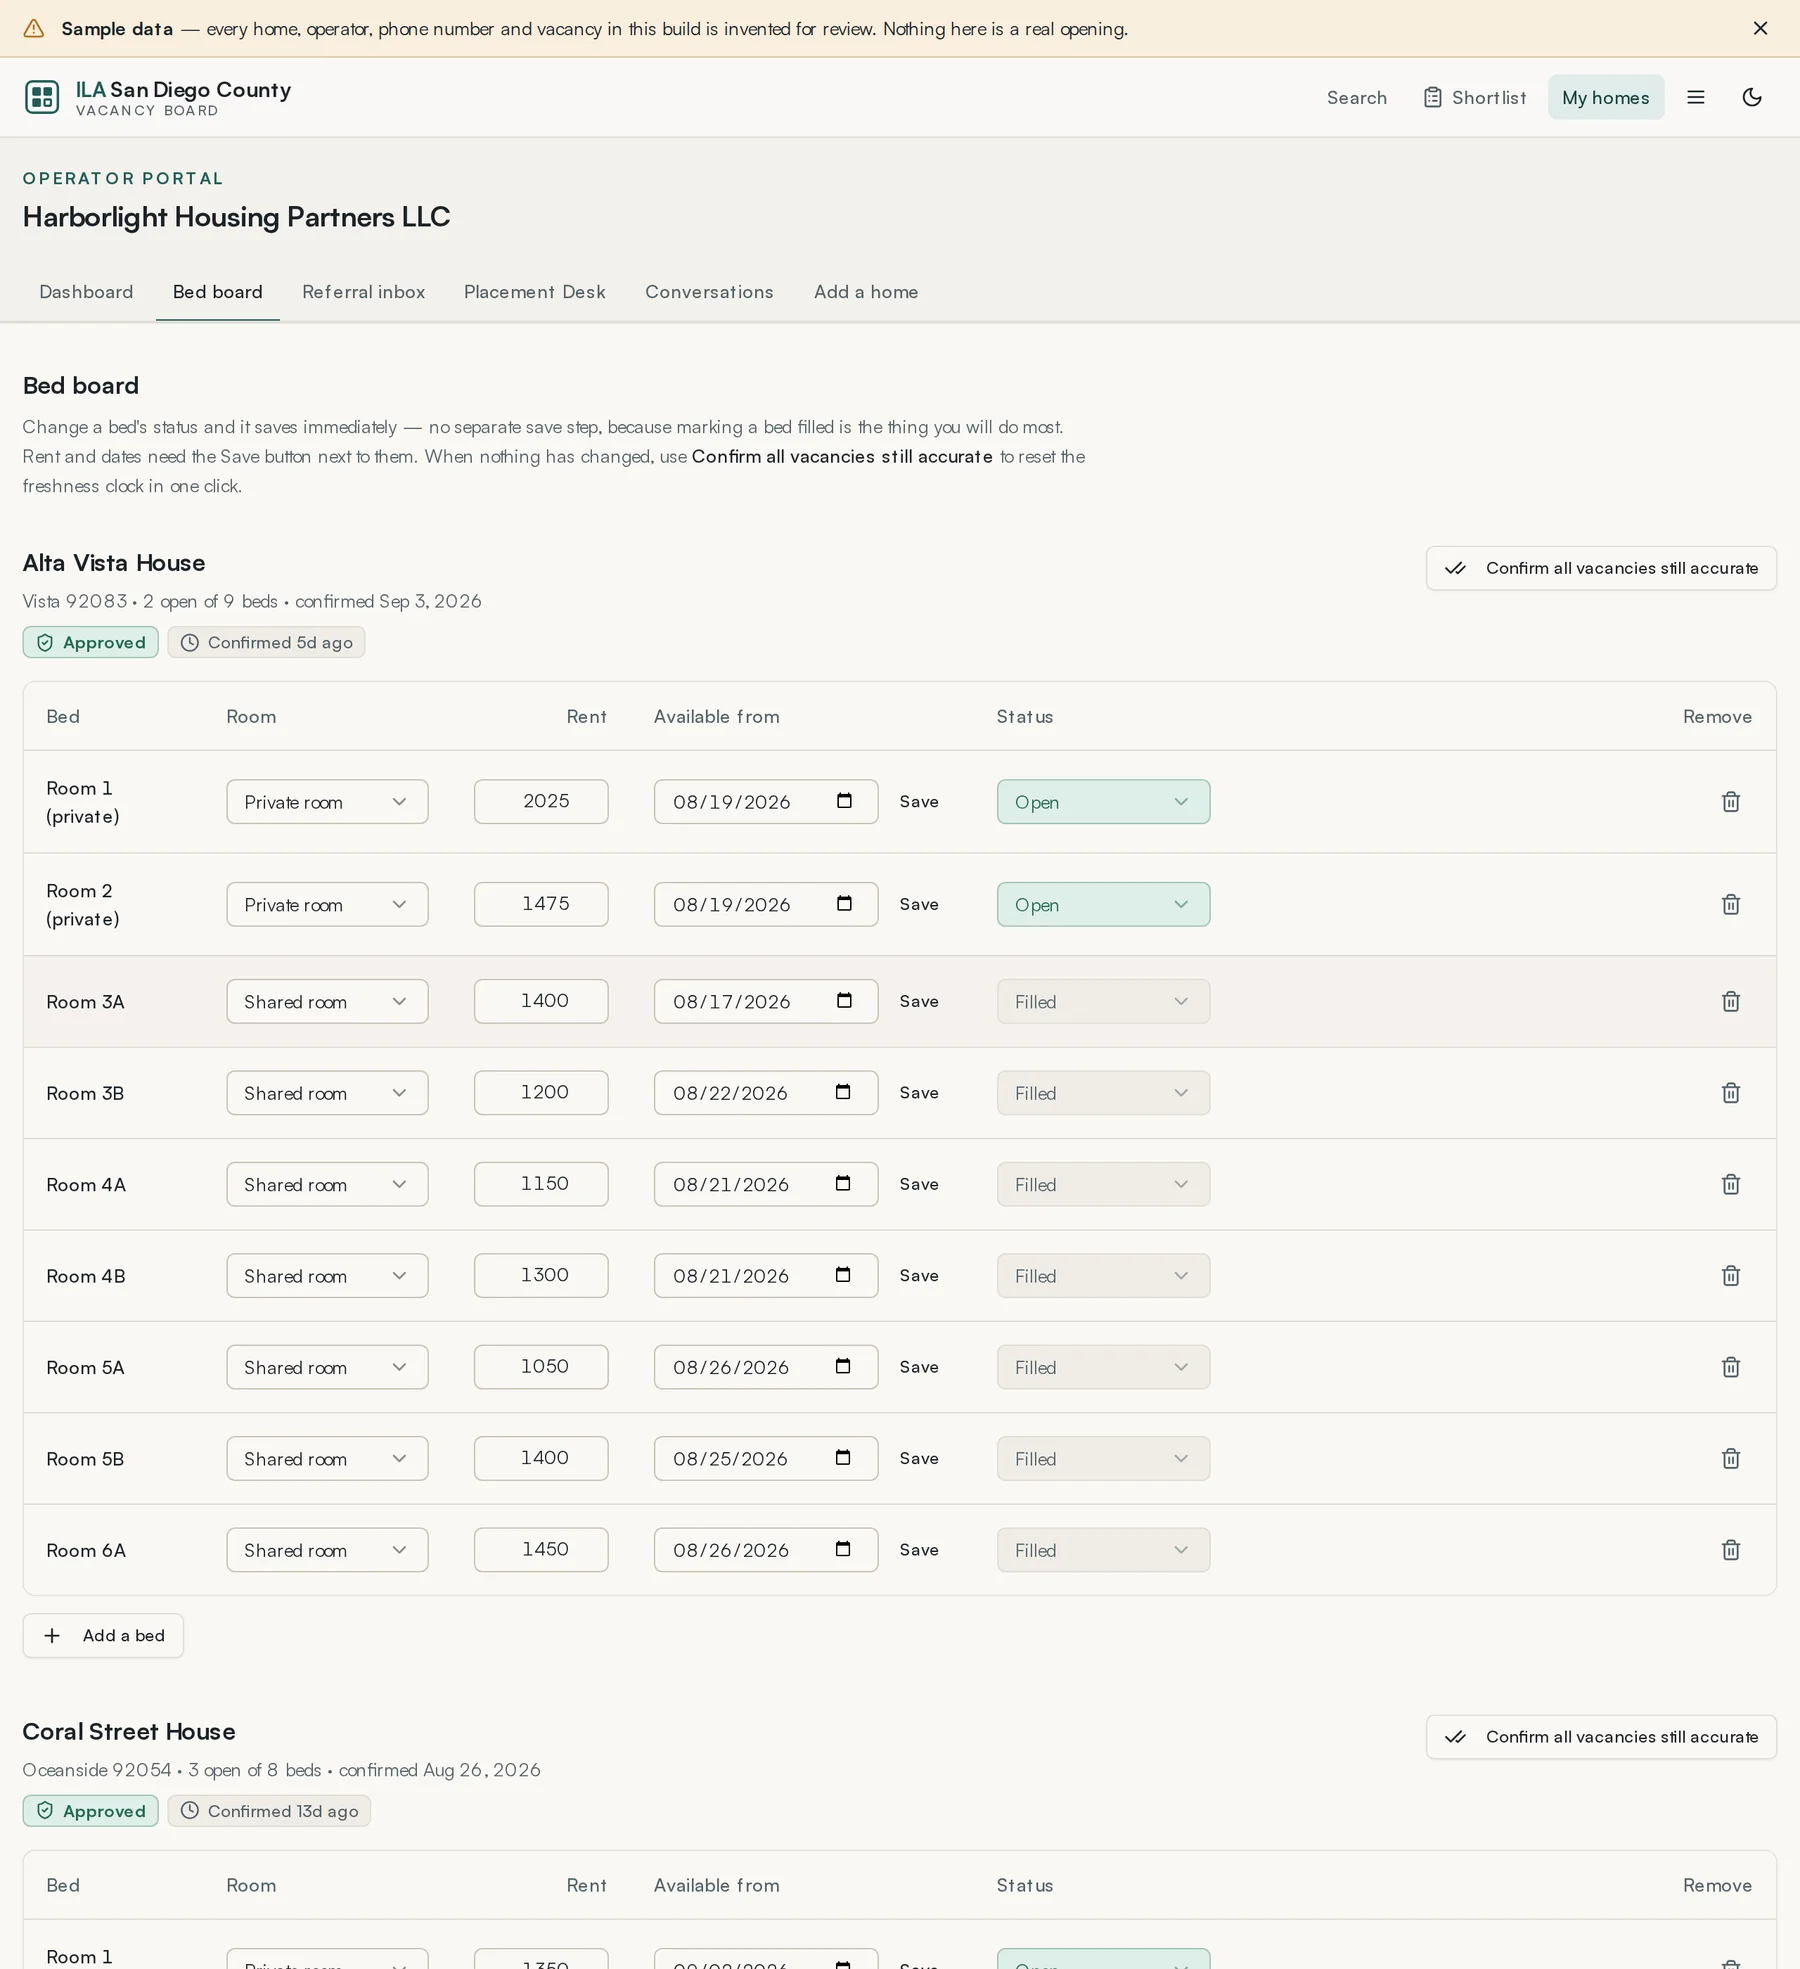
Task: Change Room 5A status from Filled
Action: [x=1103, y=1367]
